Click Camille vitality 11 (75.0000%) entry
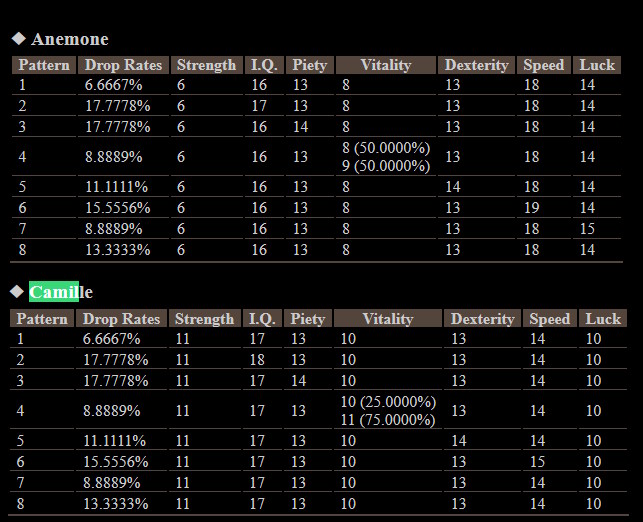The width and height of the screenshot is (643, 522). (x=388, y=419)
